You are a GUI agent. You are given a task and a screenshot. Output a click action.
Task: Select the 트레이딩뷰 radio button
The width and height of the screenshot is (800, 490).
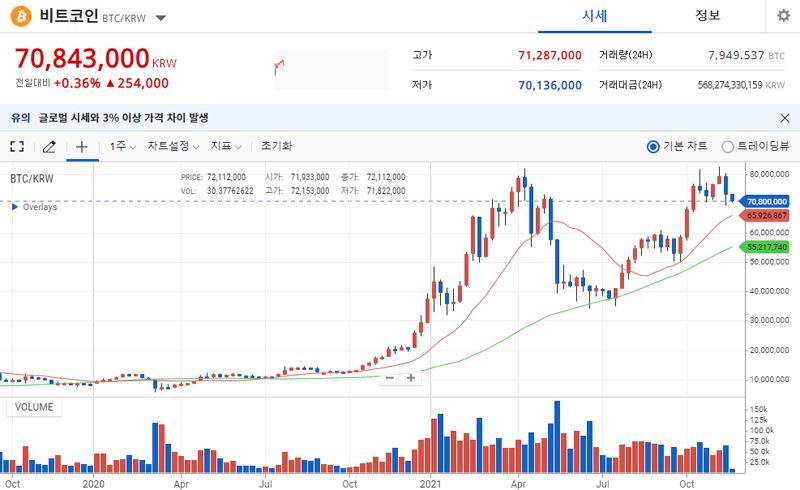728,147
